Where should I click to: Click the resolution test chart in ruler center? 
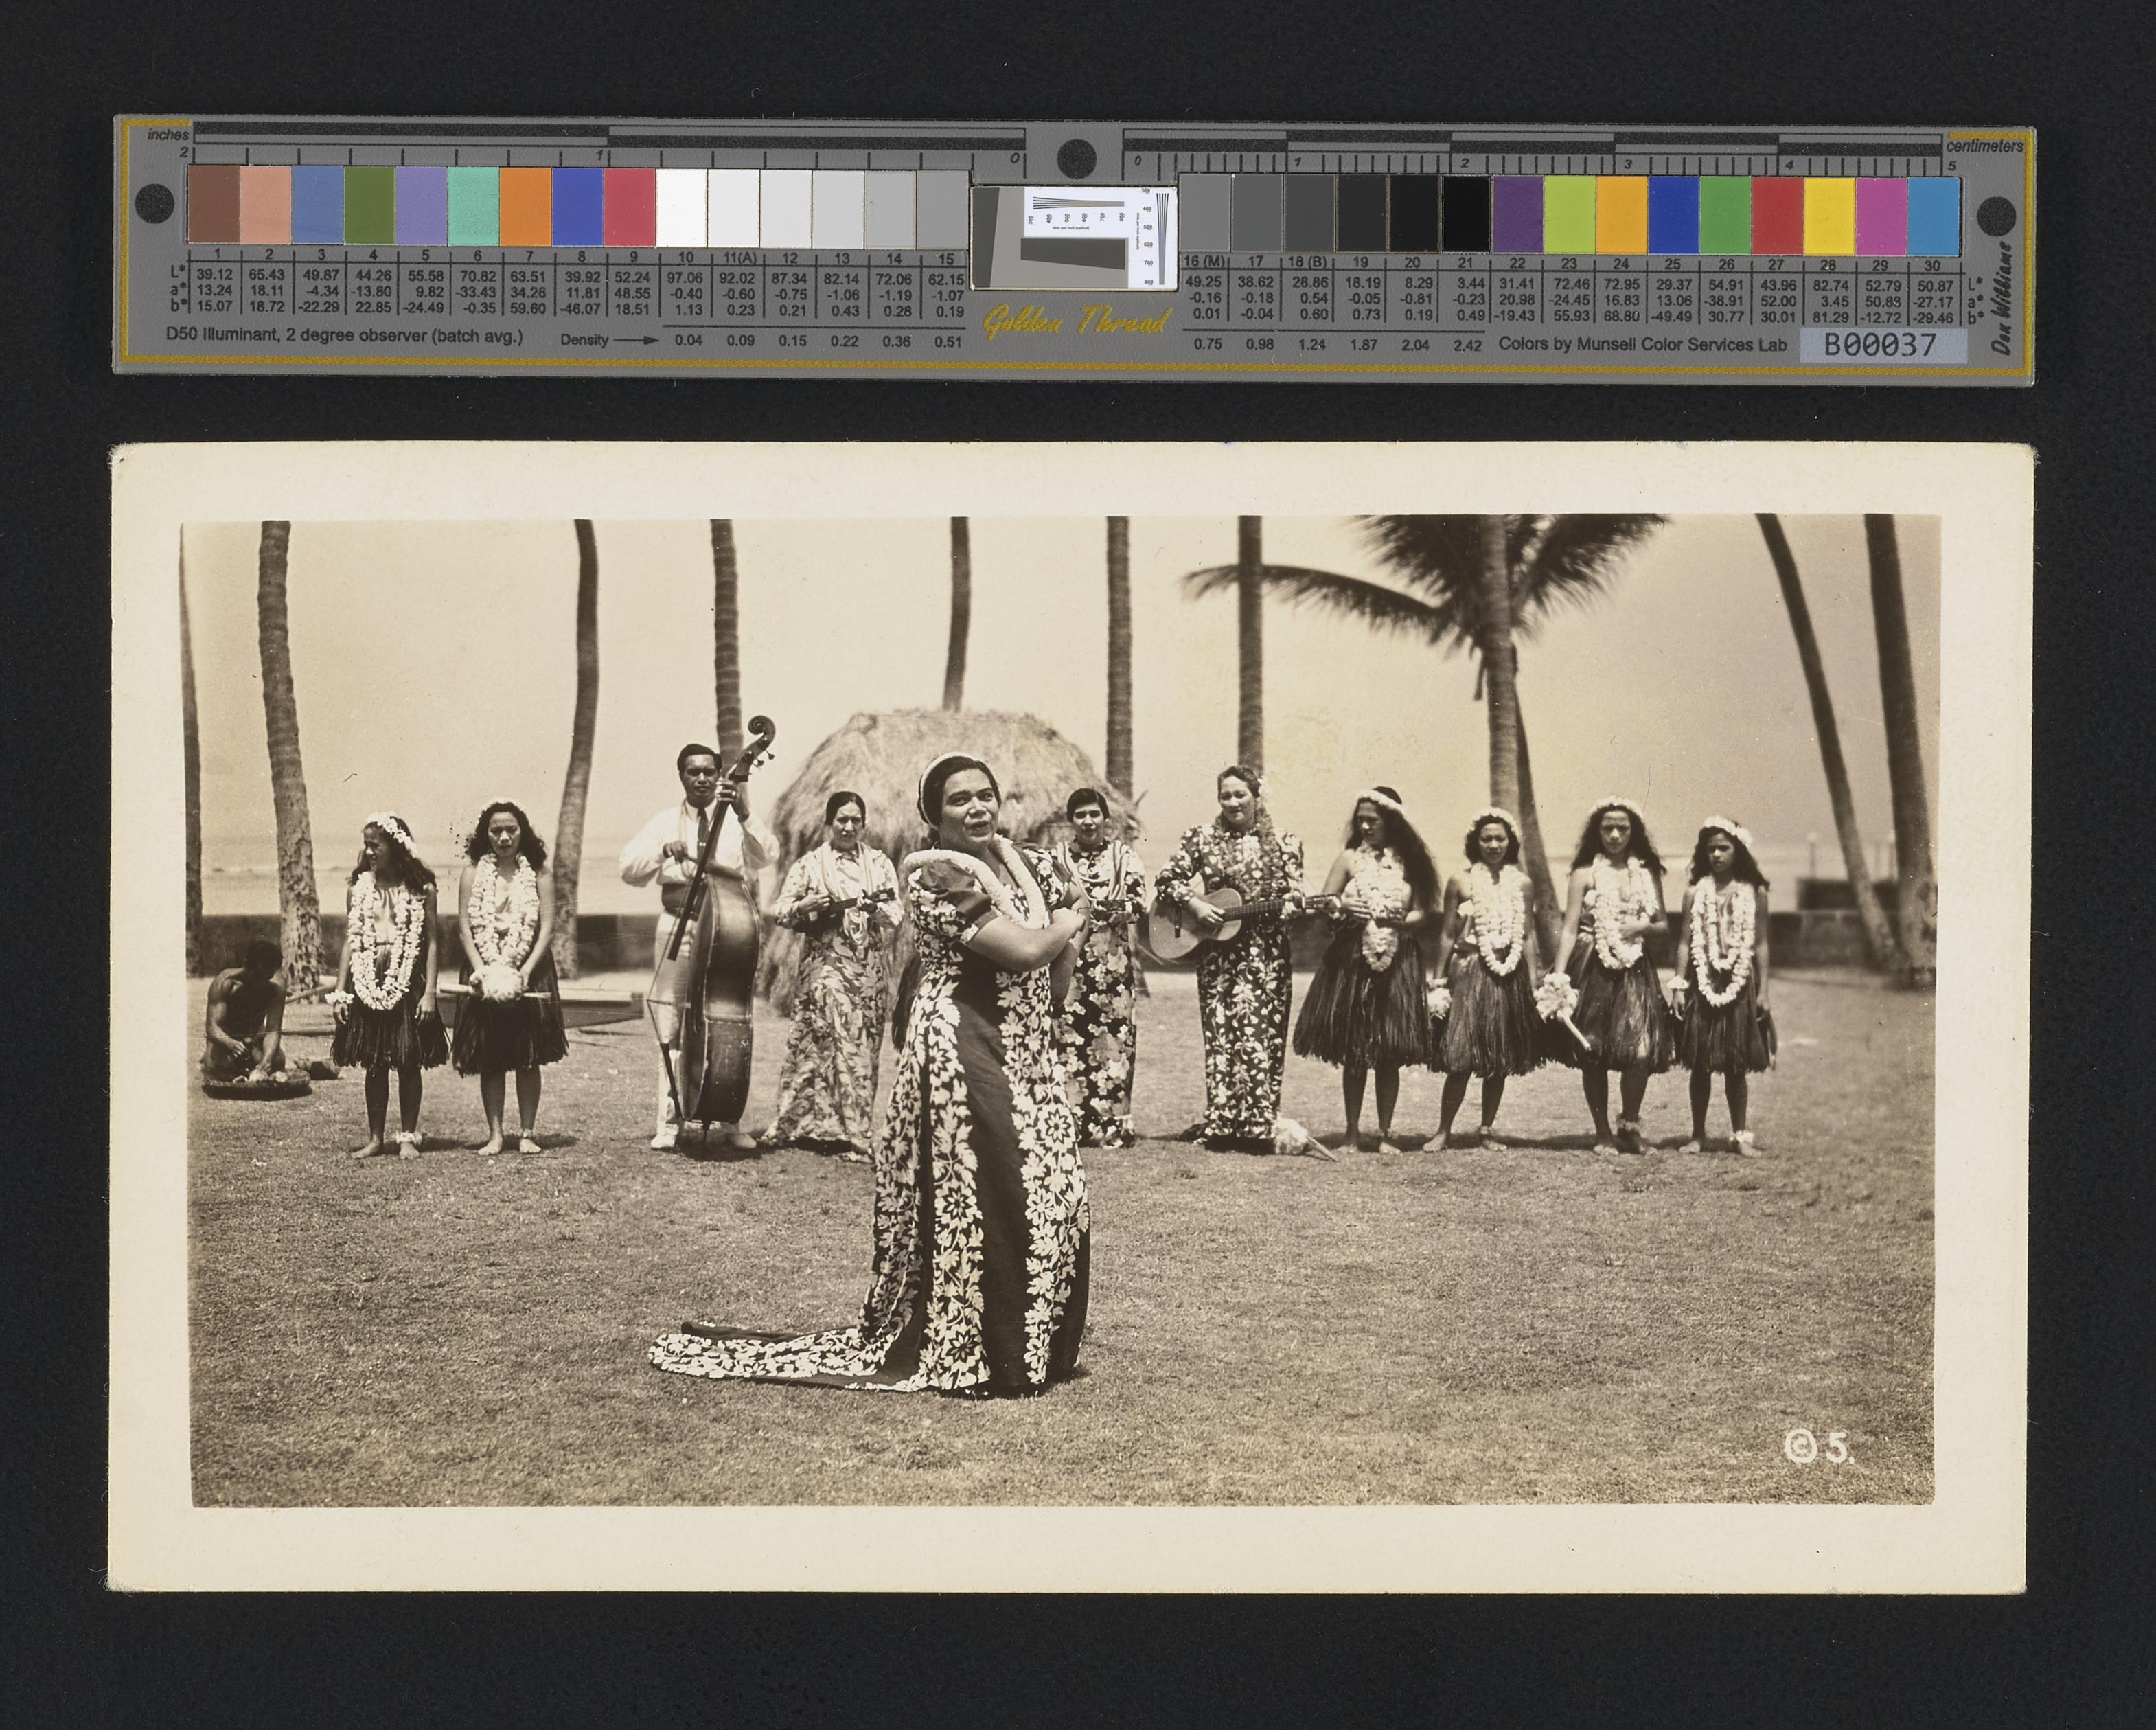coord(1074,238)
